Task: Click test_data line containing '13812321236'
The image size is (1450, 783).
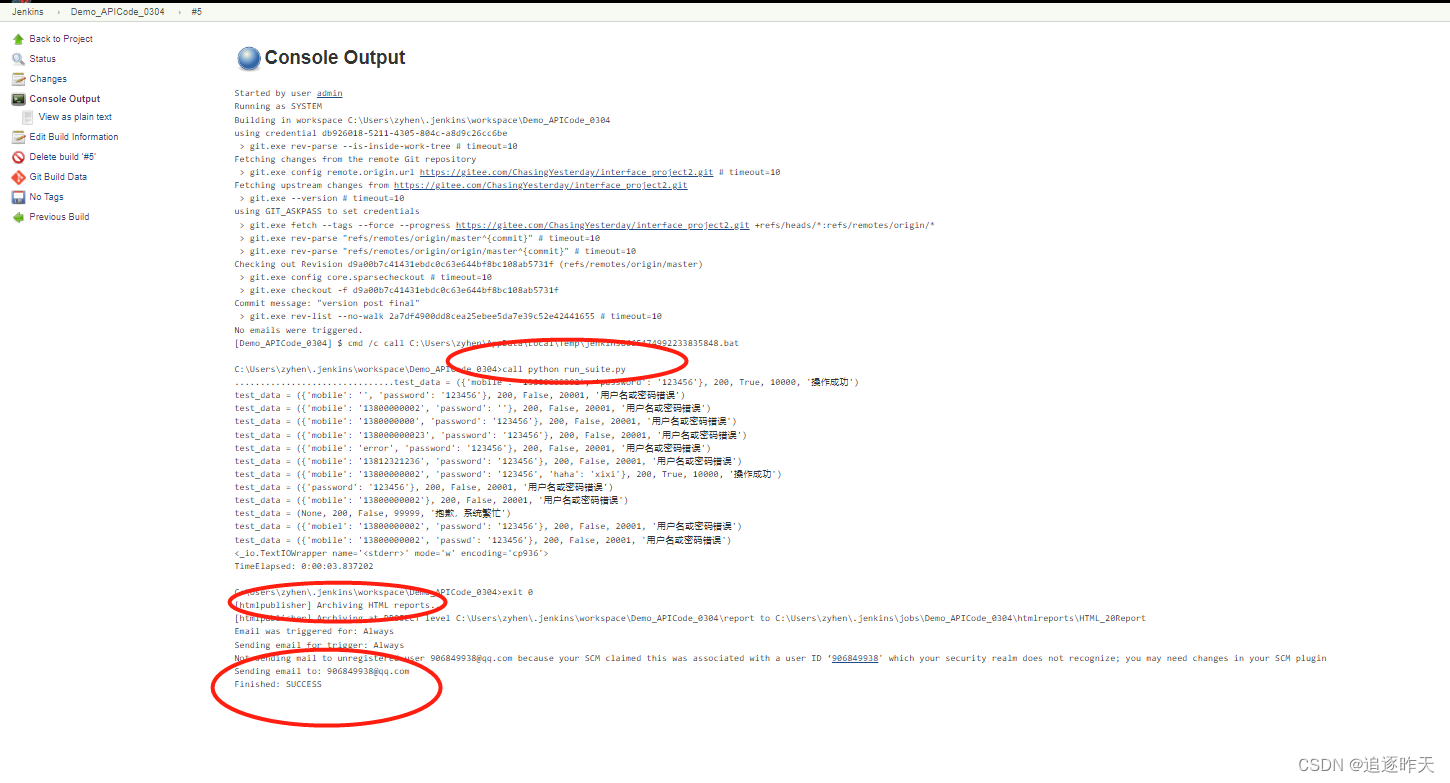Action: click(488, 461)
